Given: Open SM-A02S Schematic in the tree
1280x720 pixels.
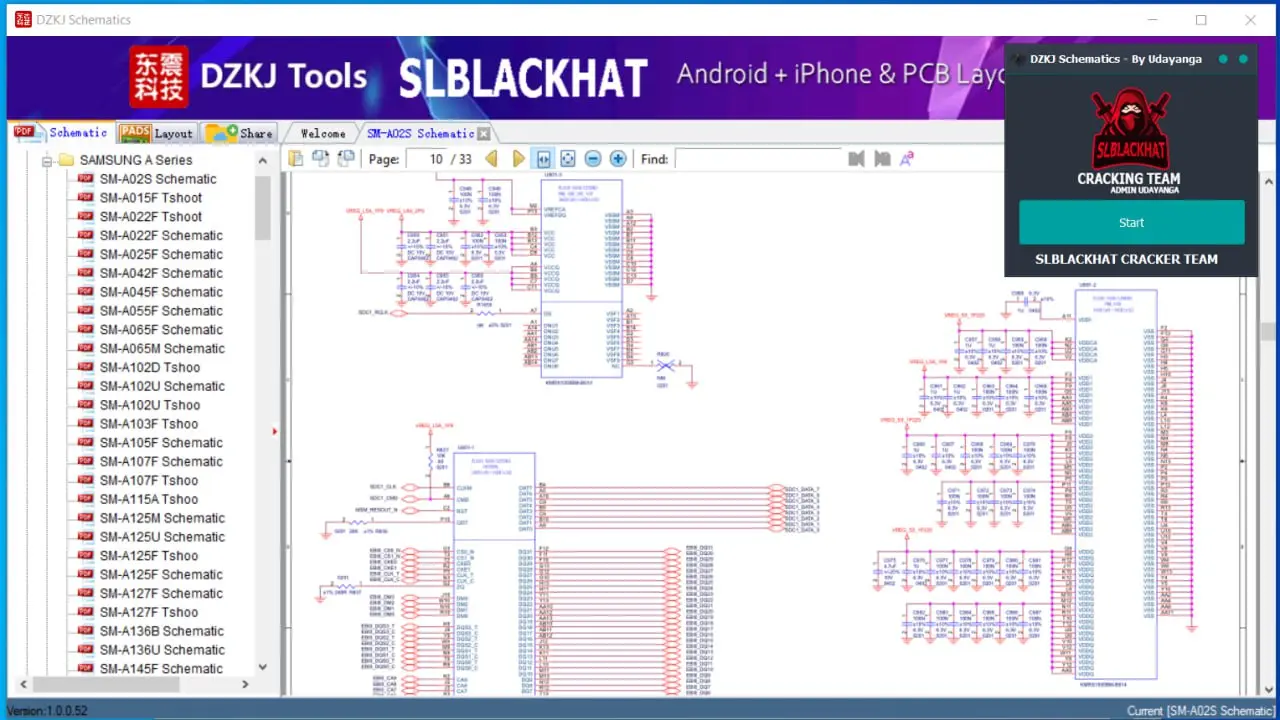Looking at the screenshot, I should (158, 179).
